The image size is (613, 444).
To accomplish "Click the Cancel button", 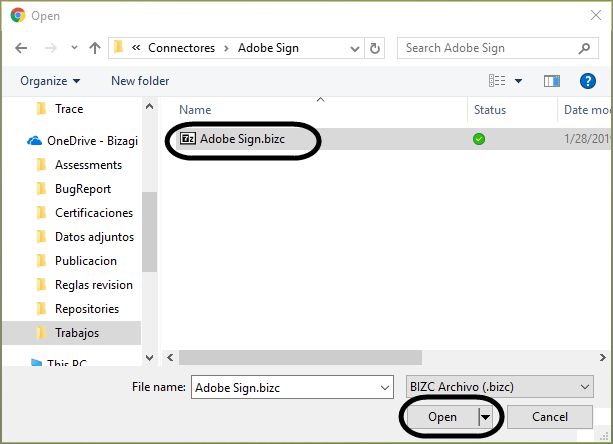I will (x=550, y=417).
